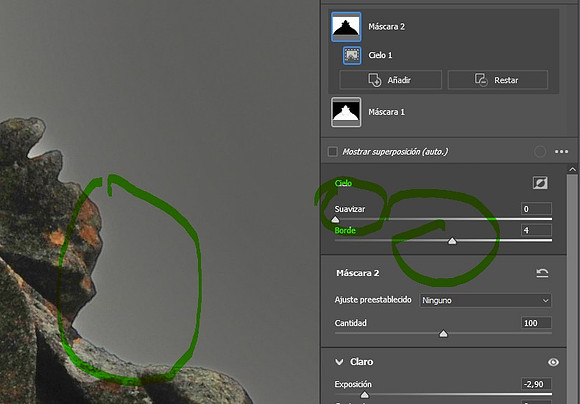The width and height of the screenshot is (580, 404).
Task: Click the Cielo 1 sky mask icon
Action: (352, 55)
